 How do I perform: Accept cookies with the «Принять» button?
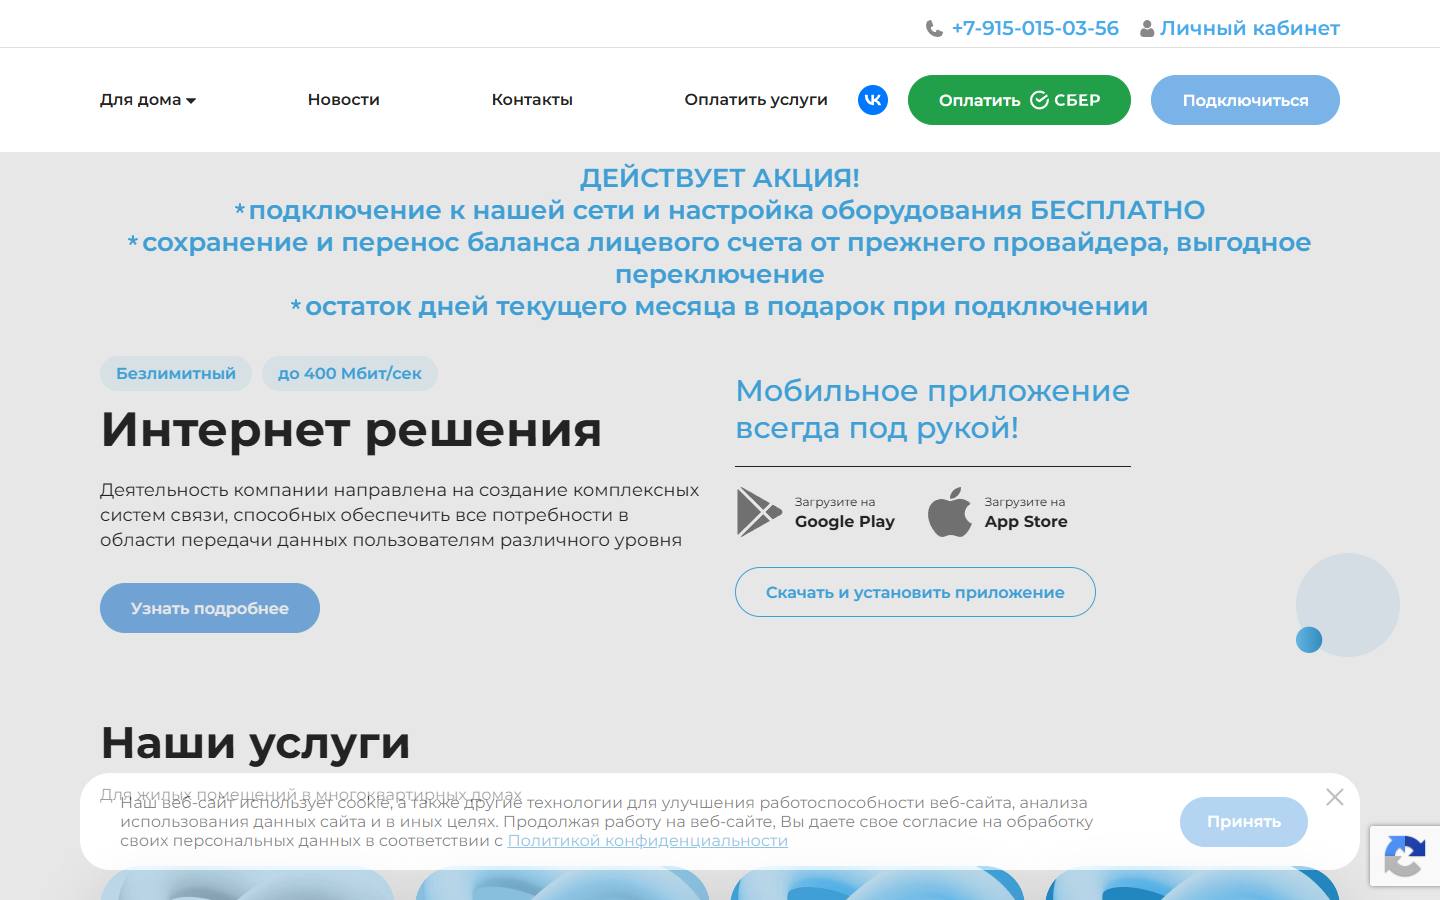point(1244,822)
